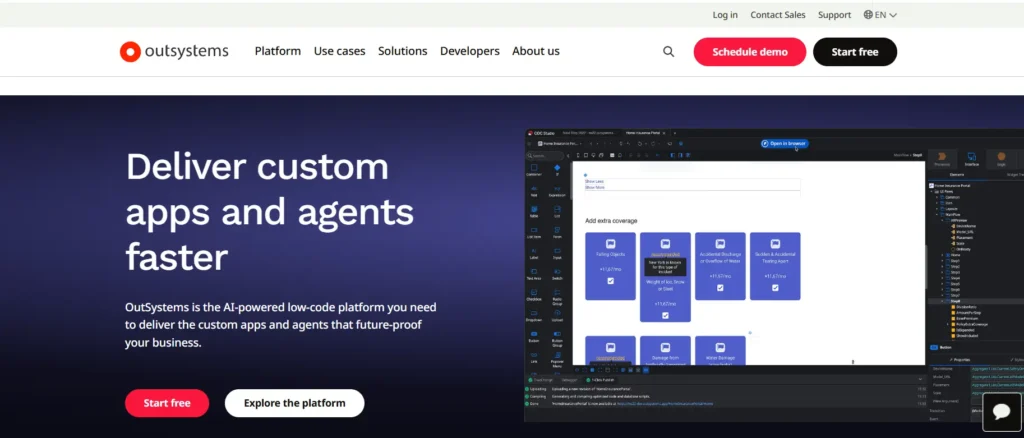1024x438 pixels.
Task: Collapse the UI Flows tree node
Action: [x=932, y=191]
